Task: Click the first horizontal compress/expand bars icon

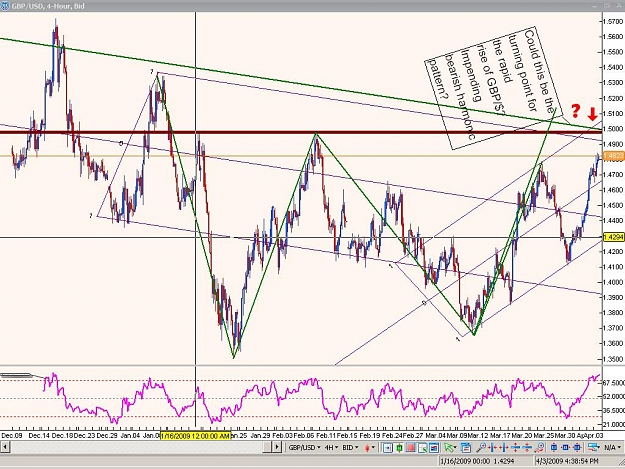Action: 493,448
